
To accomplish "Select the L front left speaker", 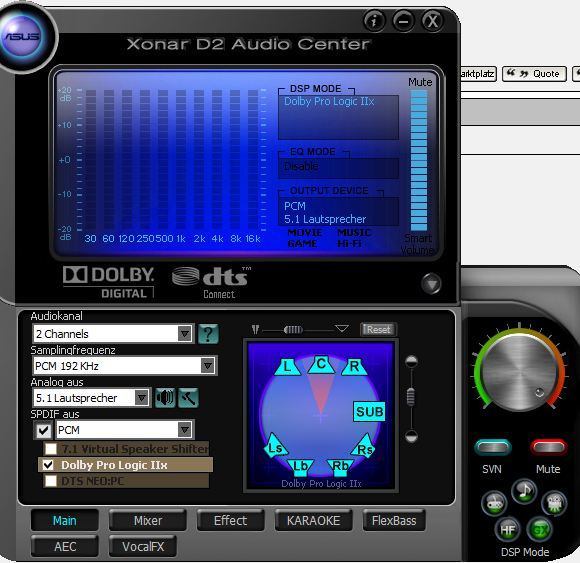I will pyautogui.click(x=286, y=367).
